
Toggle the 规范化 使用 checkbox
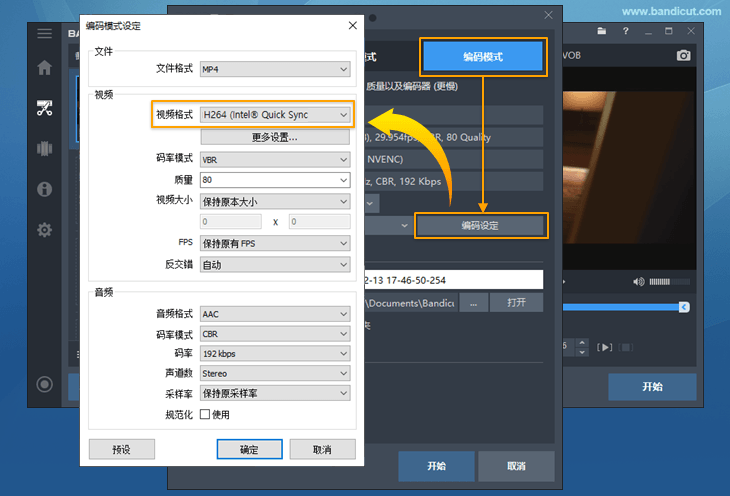click(205, 414)
